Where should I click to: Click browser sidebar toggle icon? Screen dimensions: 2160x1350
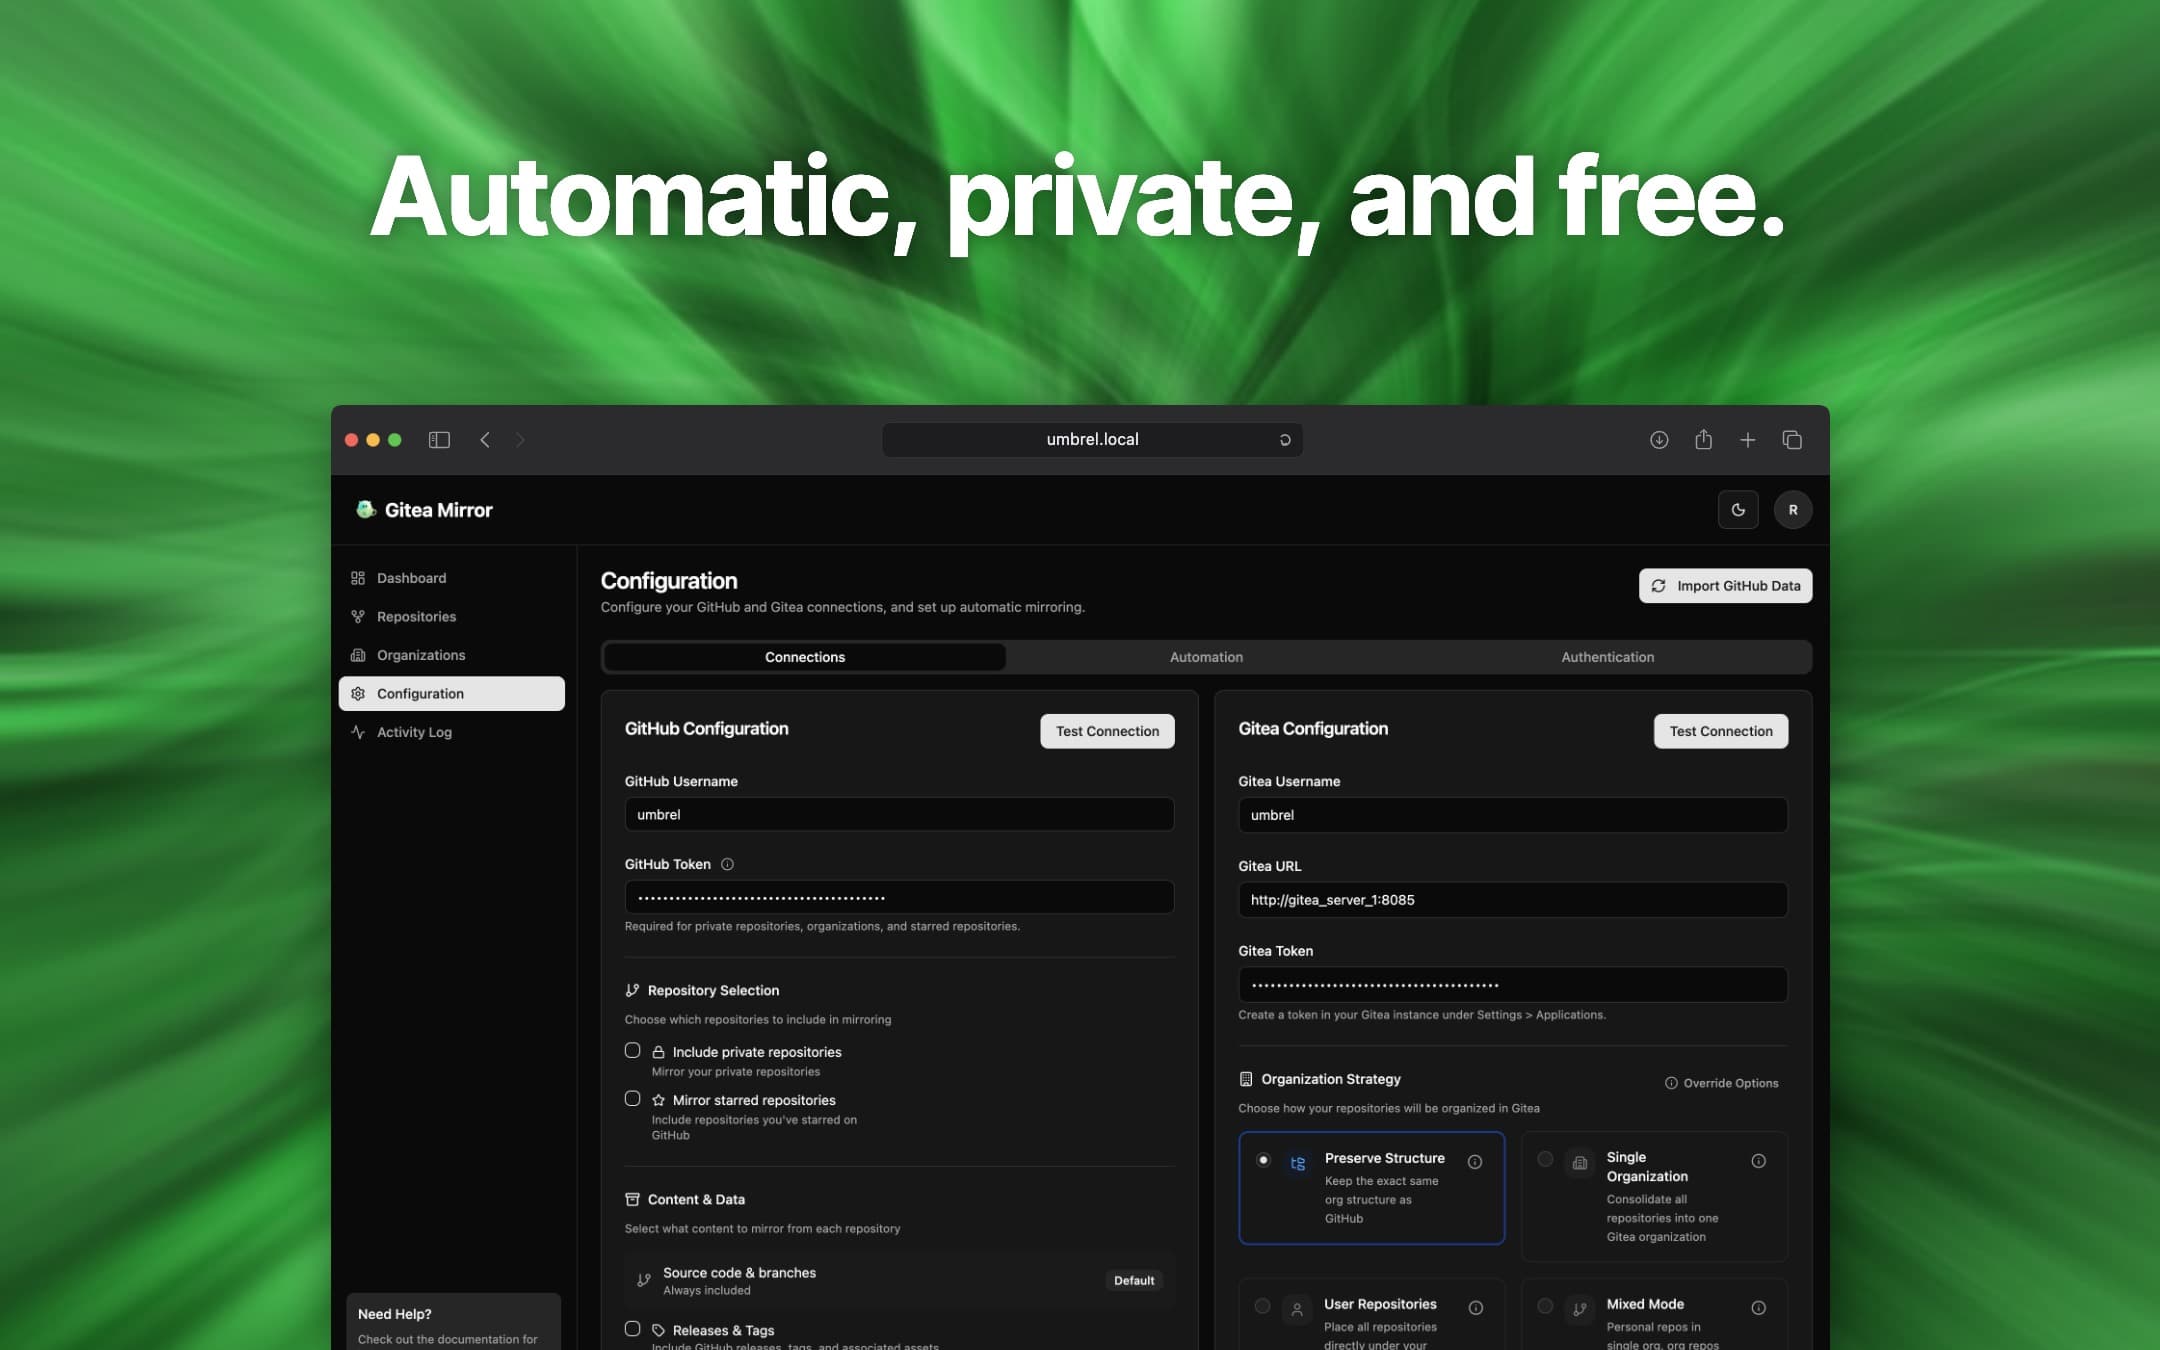[x=439, y=440]
